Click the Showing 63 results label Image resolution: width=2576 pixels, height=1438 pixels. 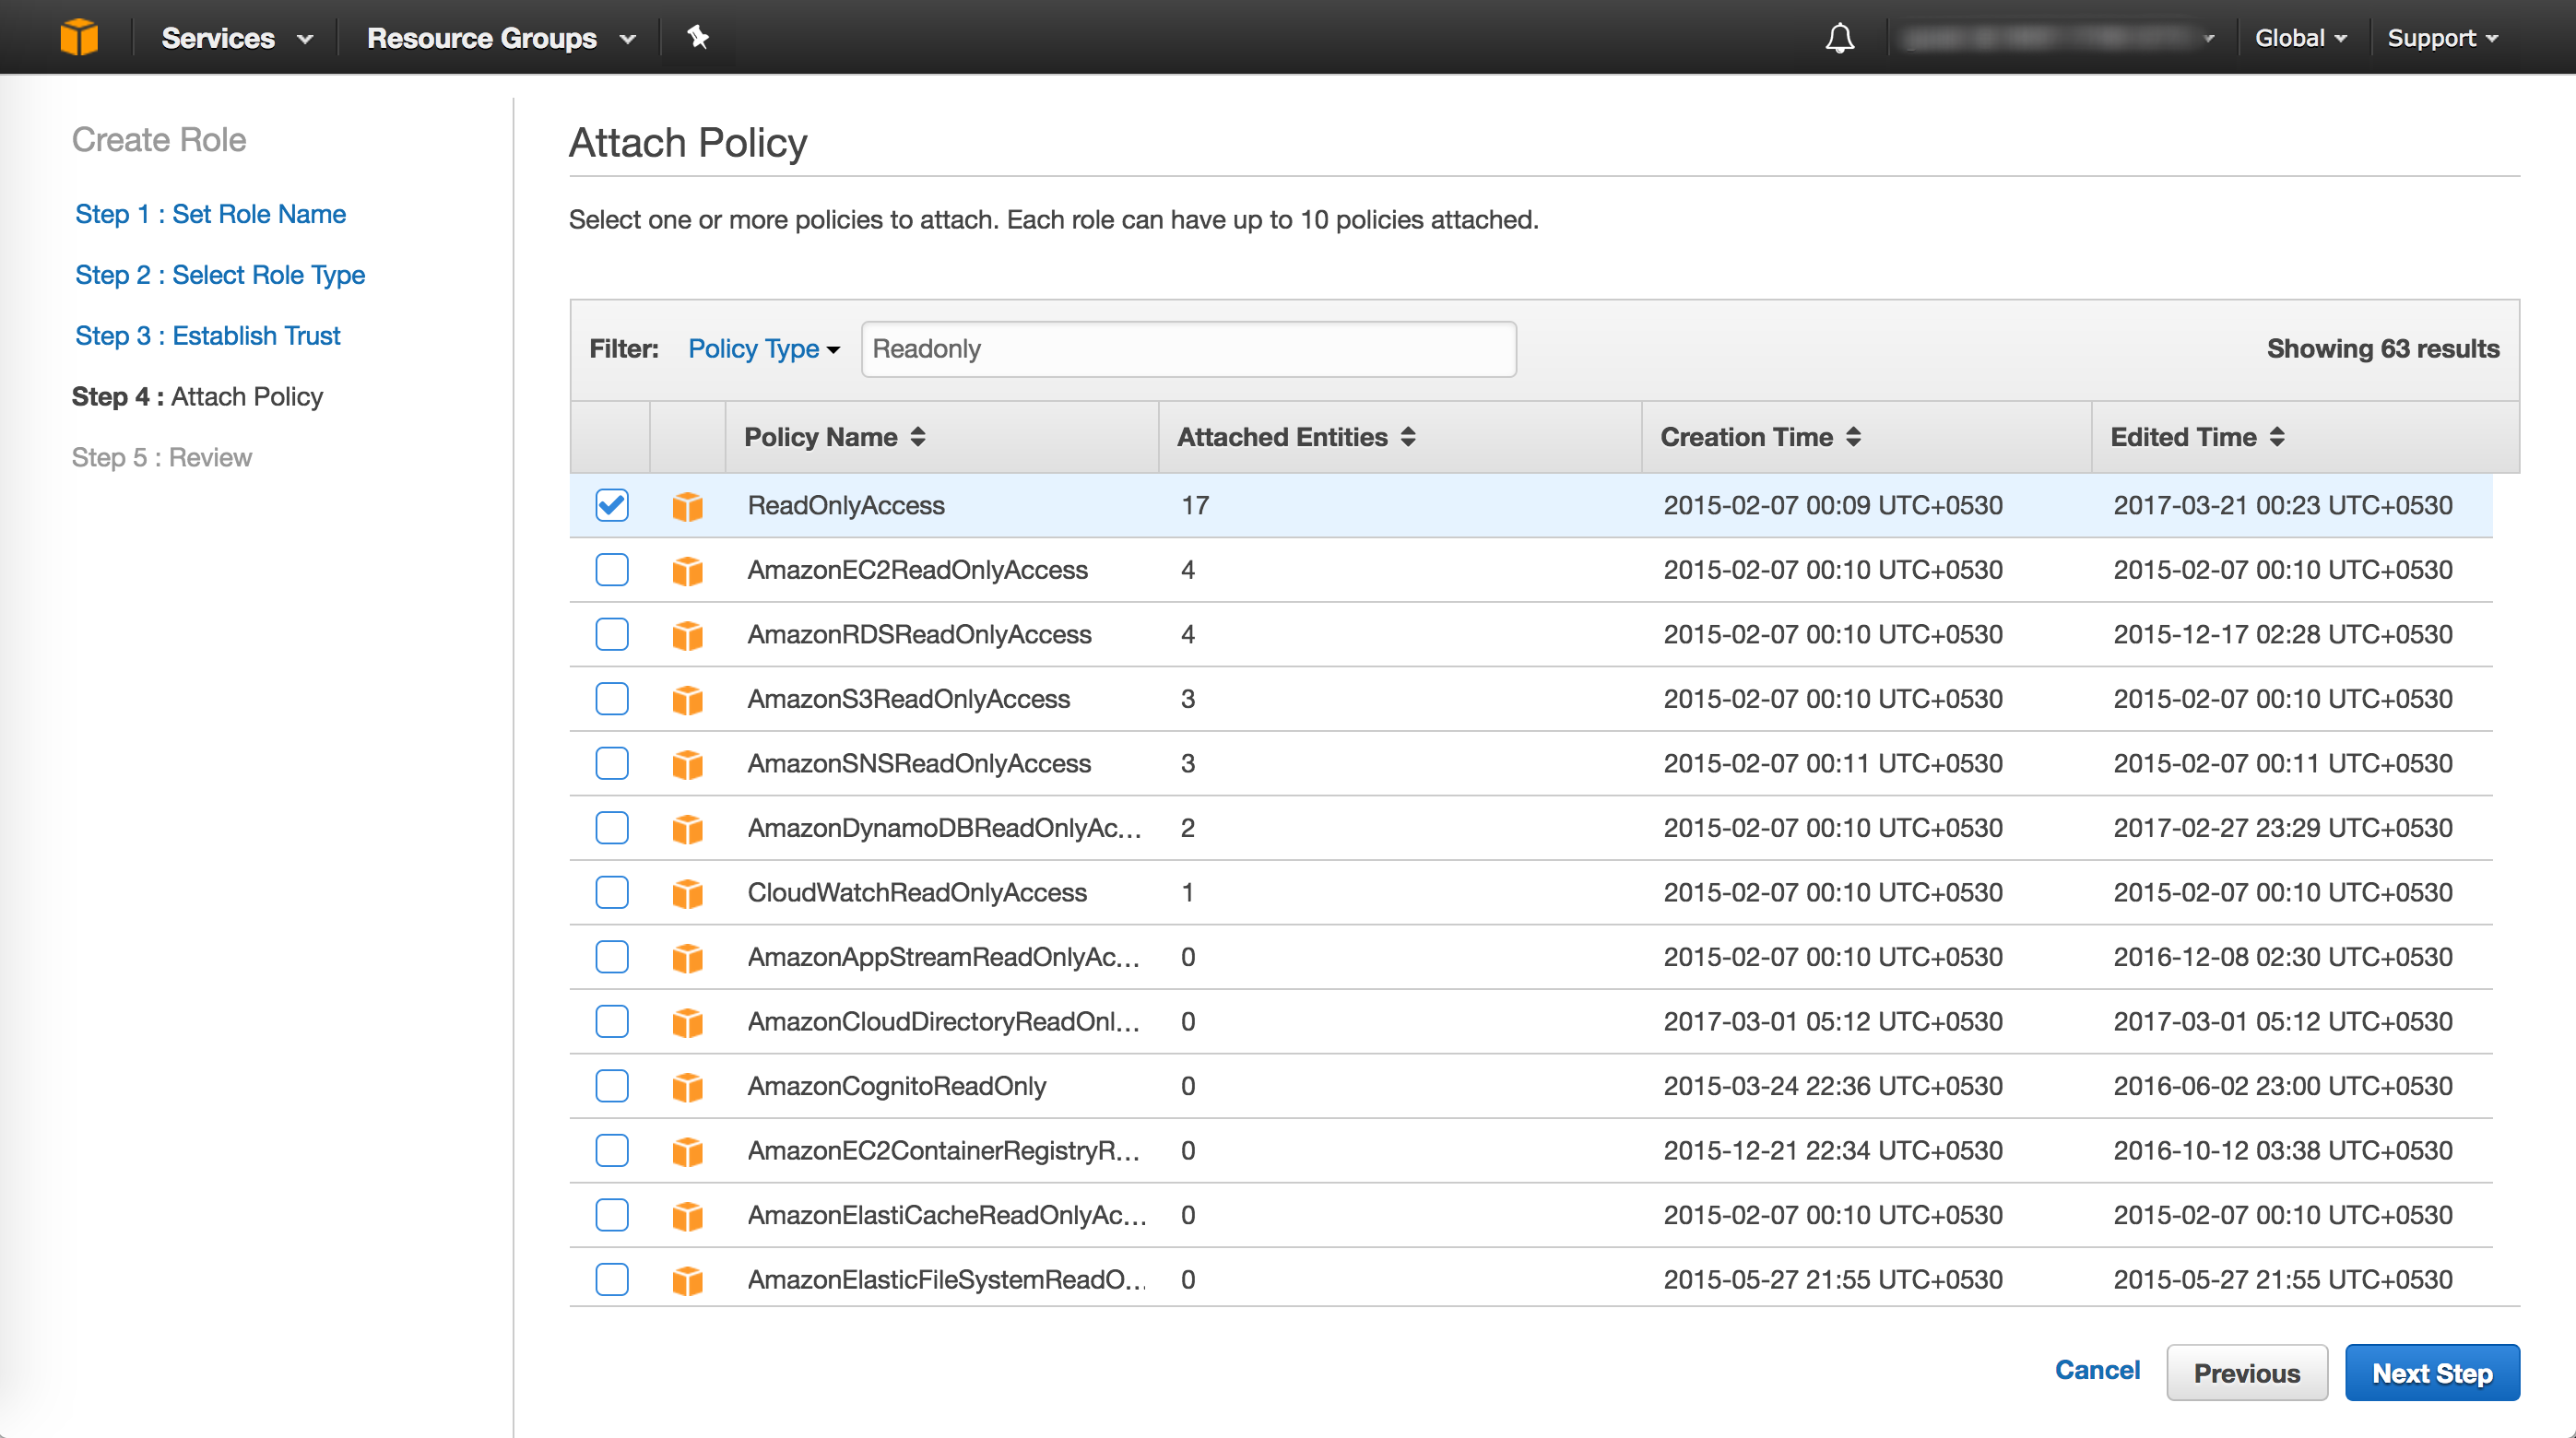[2383, 349]
